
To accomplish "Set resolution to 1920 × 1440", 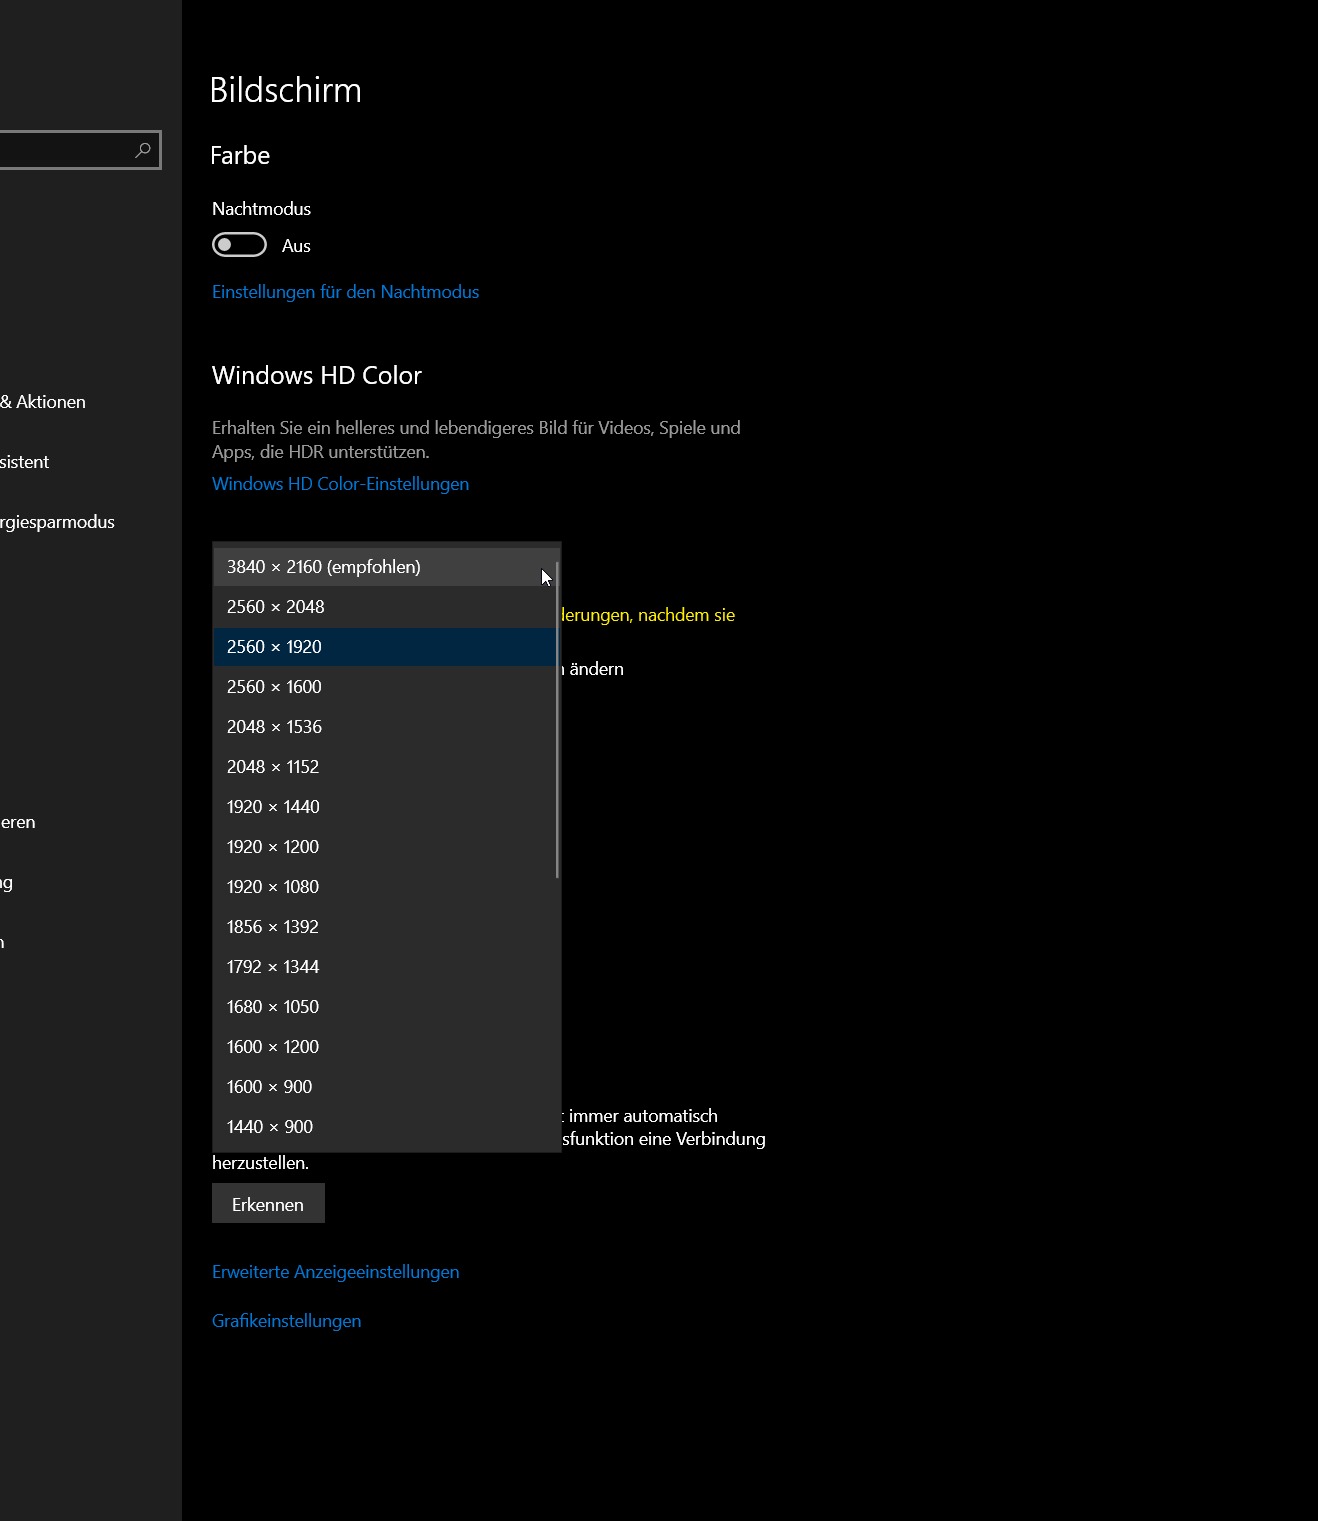I will tap(273, 807).
